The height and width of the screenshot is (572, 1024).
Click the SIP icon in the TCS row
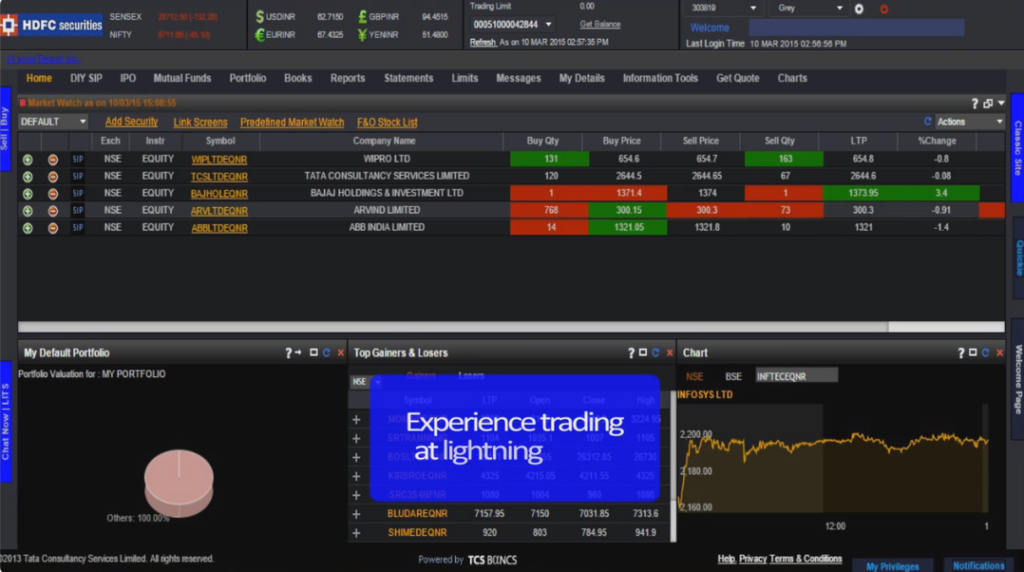point(78,176)
